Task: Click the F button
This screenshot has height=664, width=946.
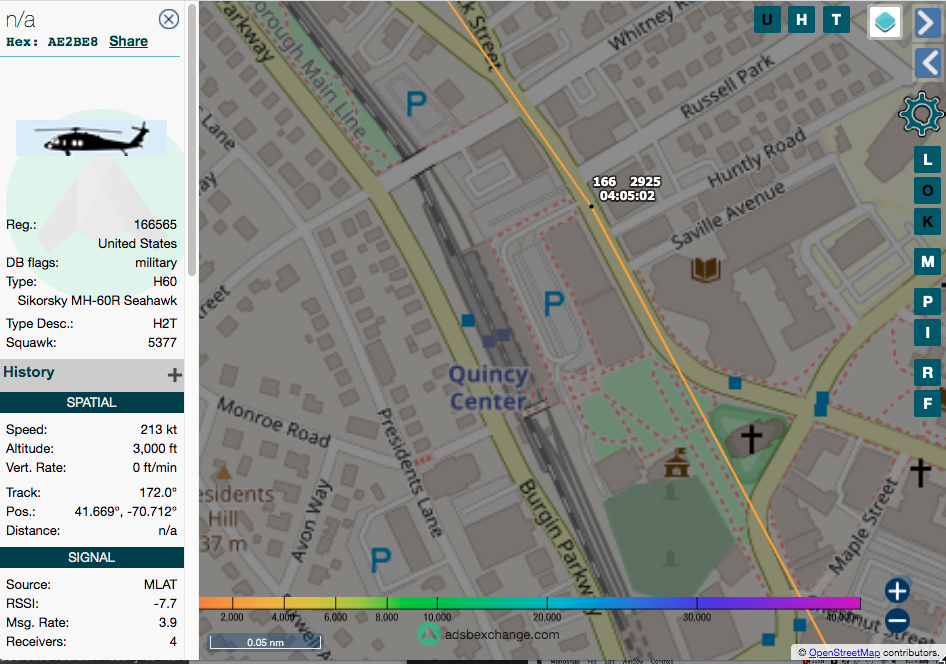Action: [x=927, y=403]
